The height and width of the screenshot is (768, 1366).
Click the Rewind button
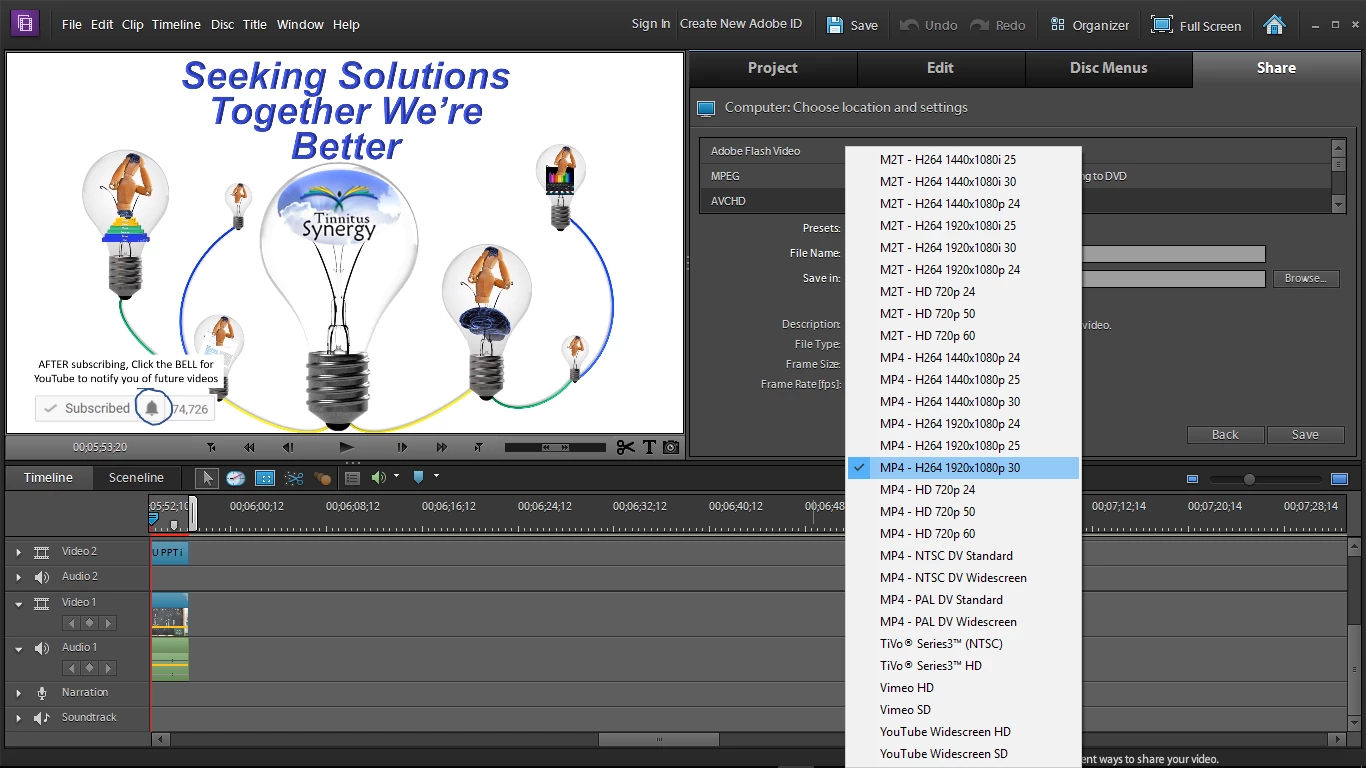(249, 447)
